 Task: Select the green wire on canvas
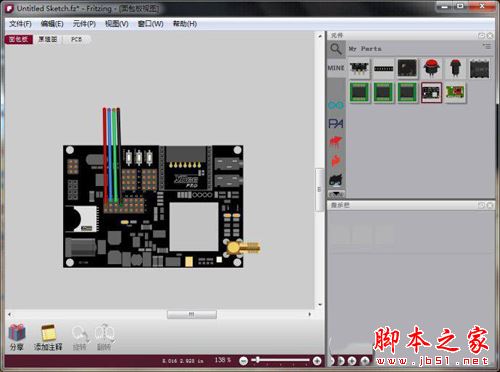[114, 155]
